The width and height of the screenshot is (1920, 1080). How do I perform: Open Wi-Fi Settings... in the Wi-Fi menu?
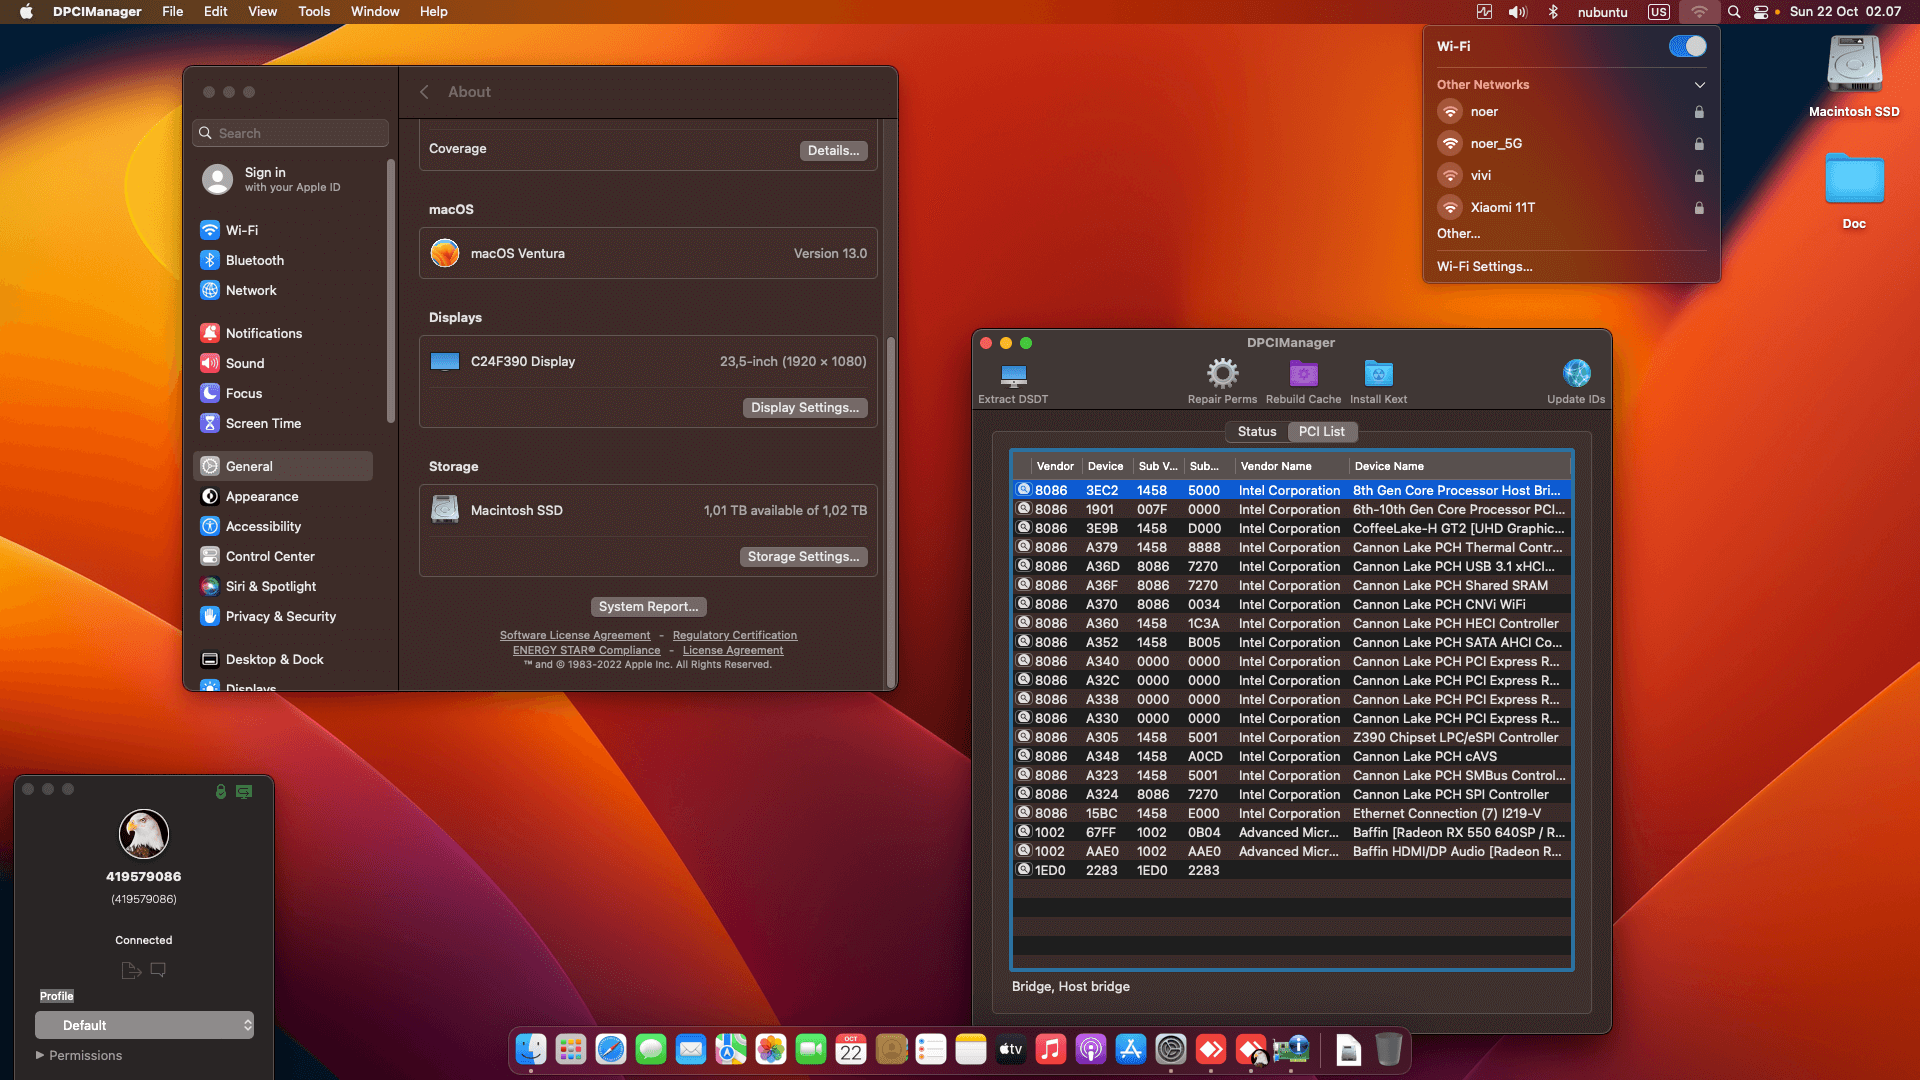tap(1484, 266)
